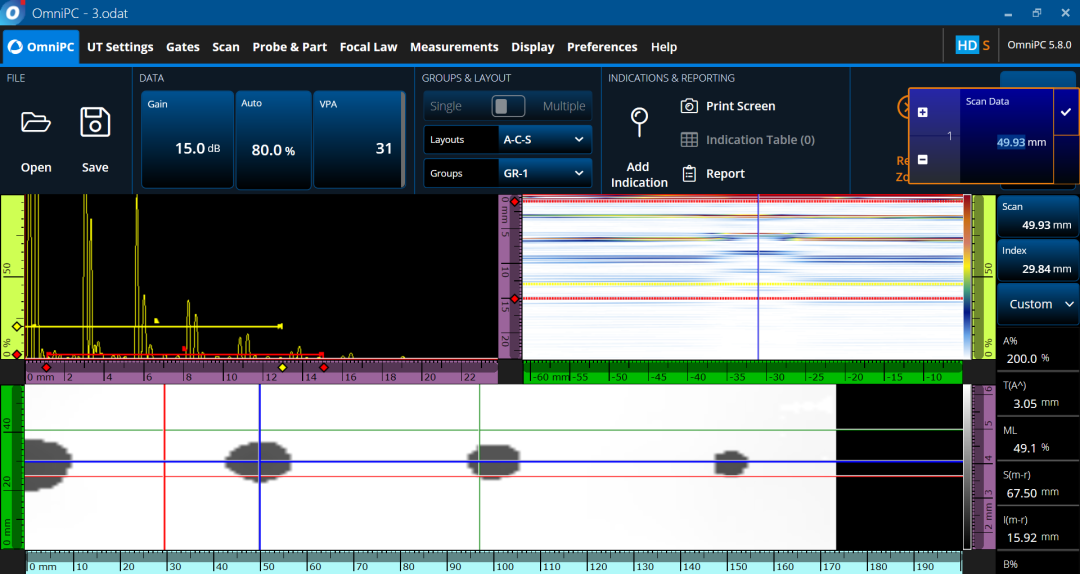Toggle the Single/Multiple groups switch
The image size is (1080, 574).
click(508, 106)
